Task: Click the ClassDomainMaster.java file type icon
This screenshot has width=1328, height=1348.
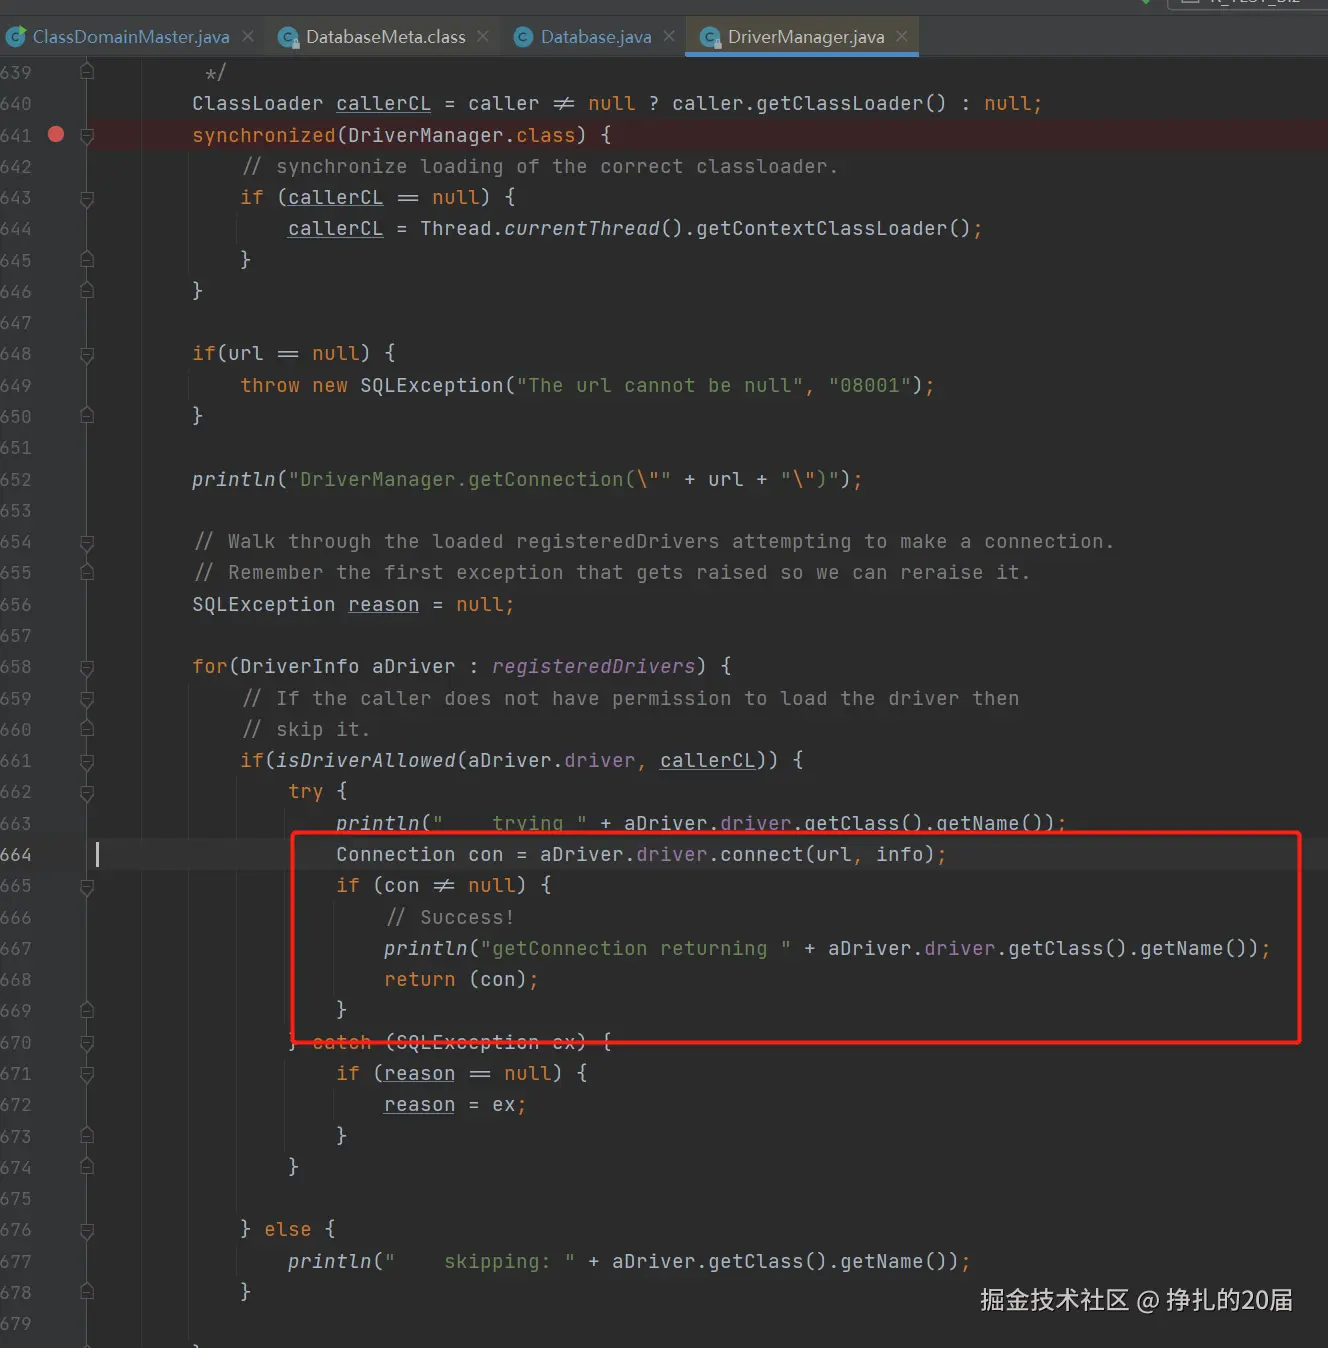Action: (16, 37)
